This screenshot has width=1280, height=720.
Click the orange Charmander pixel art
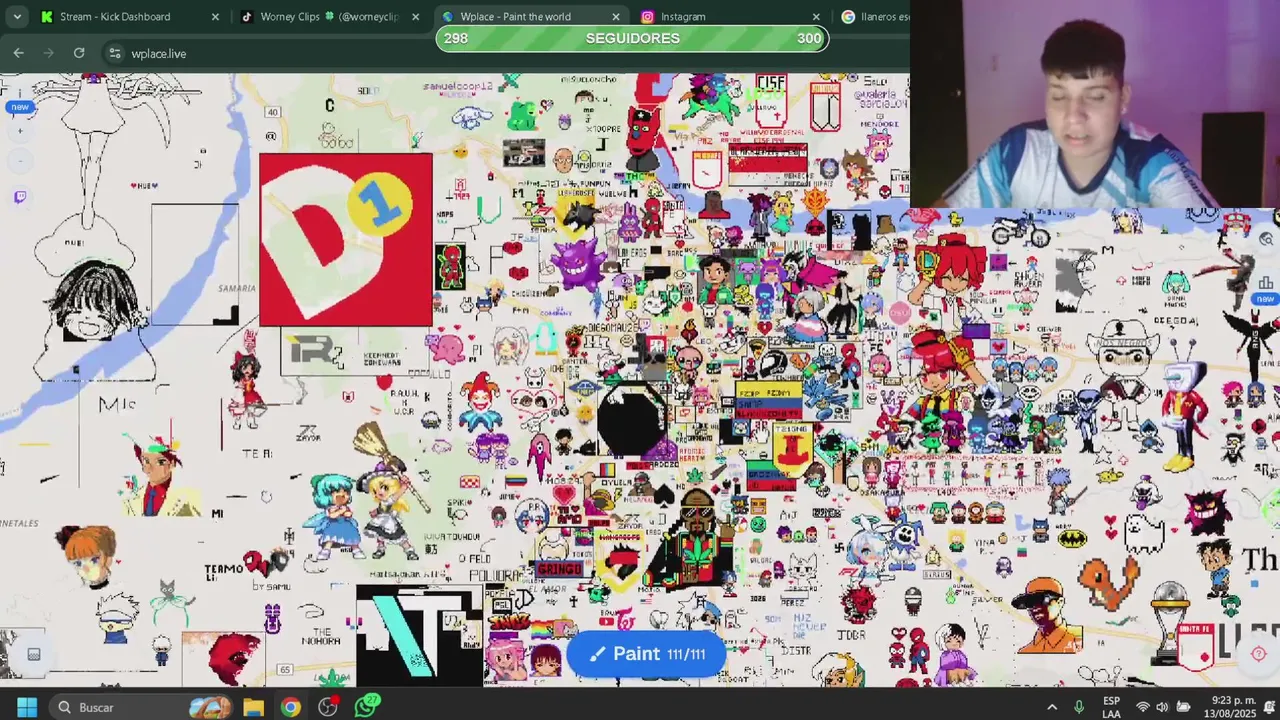(x=1108, y=581)
